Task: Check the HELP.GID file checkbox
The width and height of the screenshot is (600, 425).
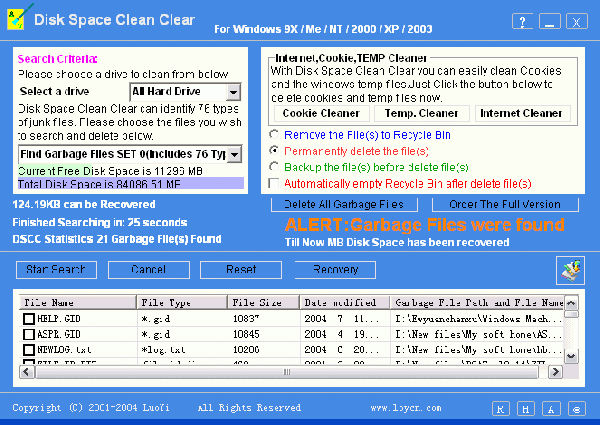Action: (29, 319)
